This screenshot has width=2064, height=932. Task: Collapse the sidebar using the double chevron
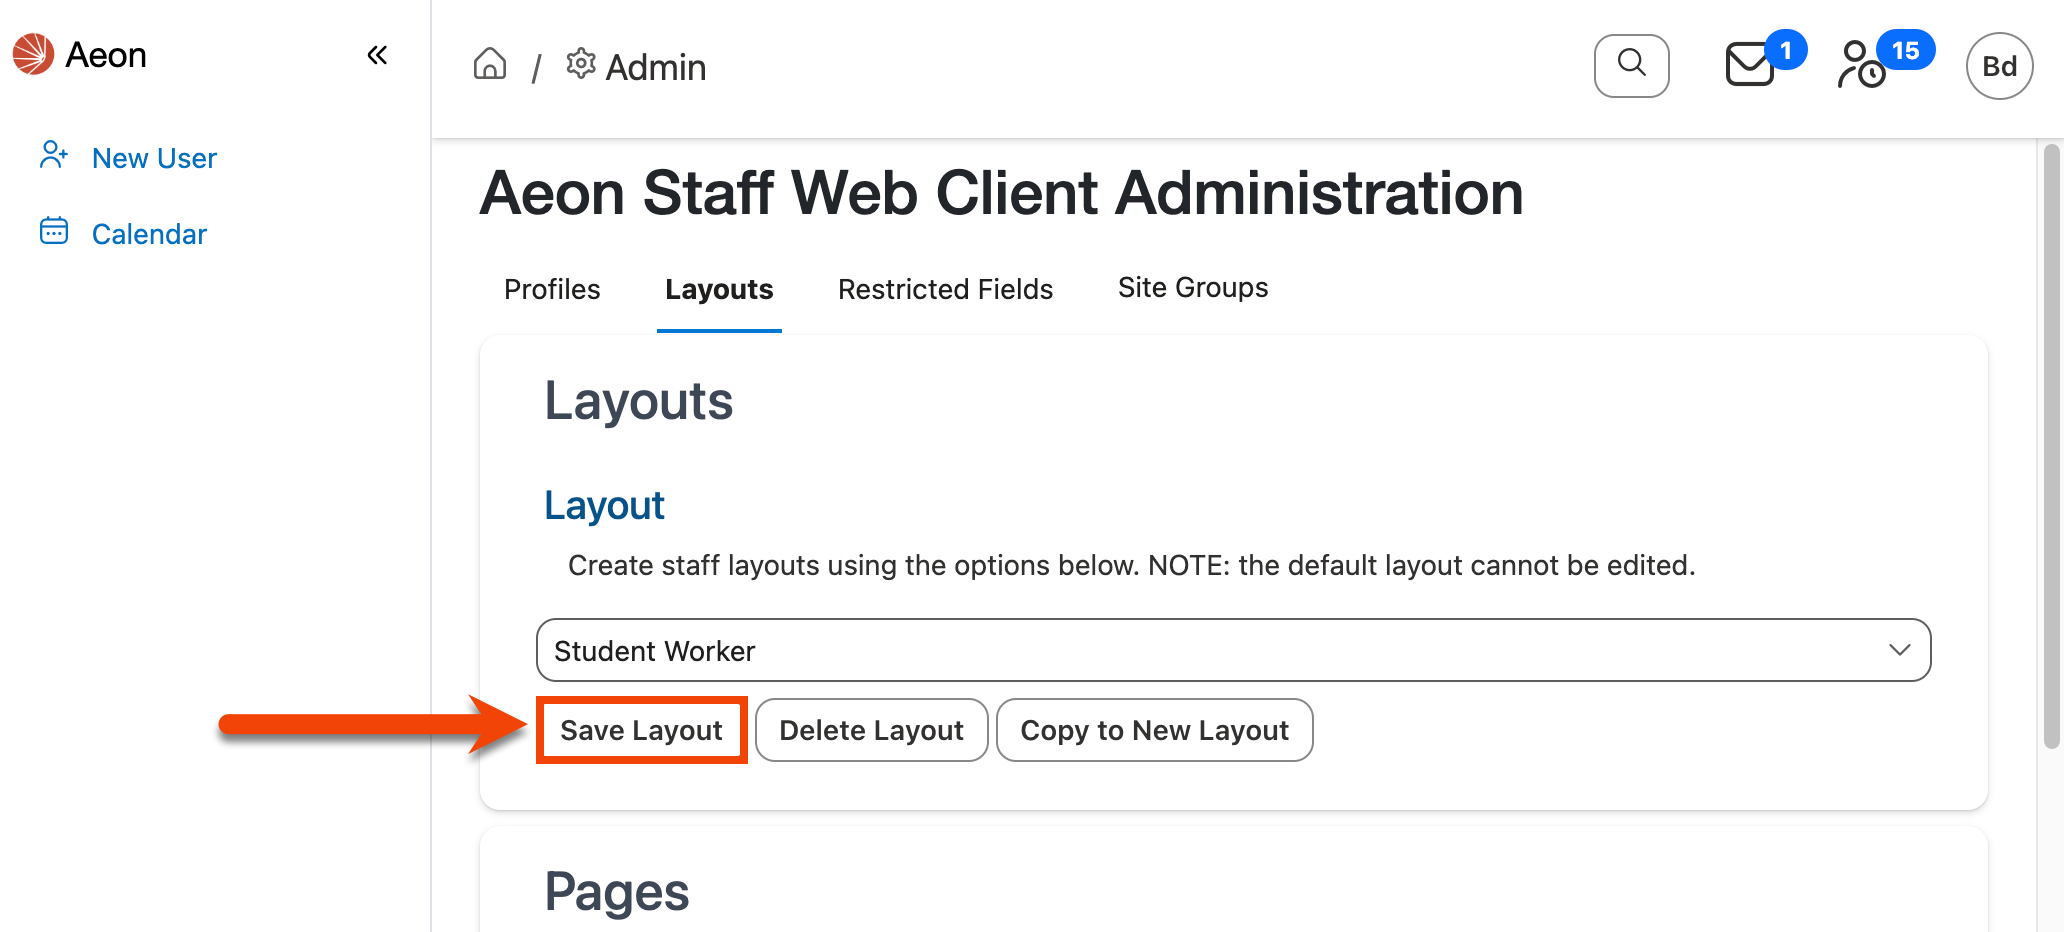[x=377, y=55]
